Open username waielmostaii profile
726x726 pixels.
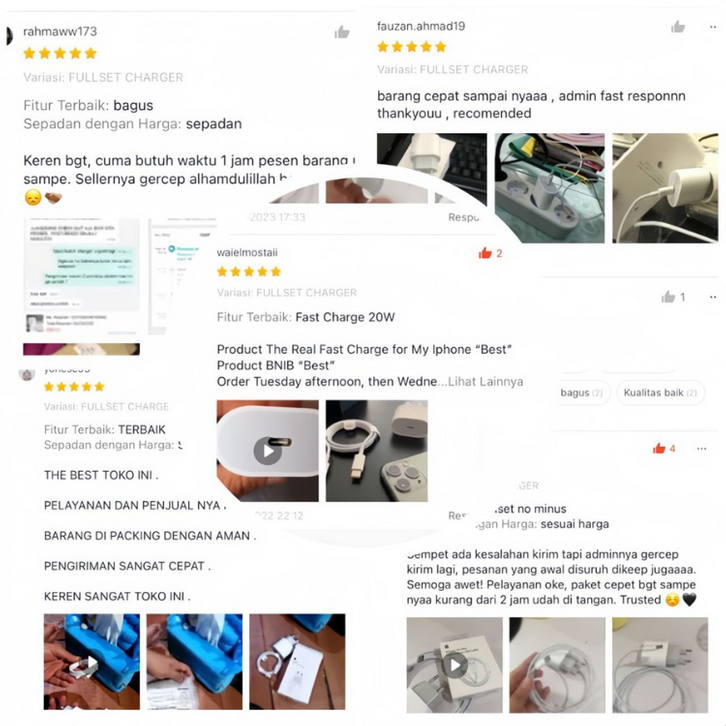pyautogui.click(x=247, y=252)
